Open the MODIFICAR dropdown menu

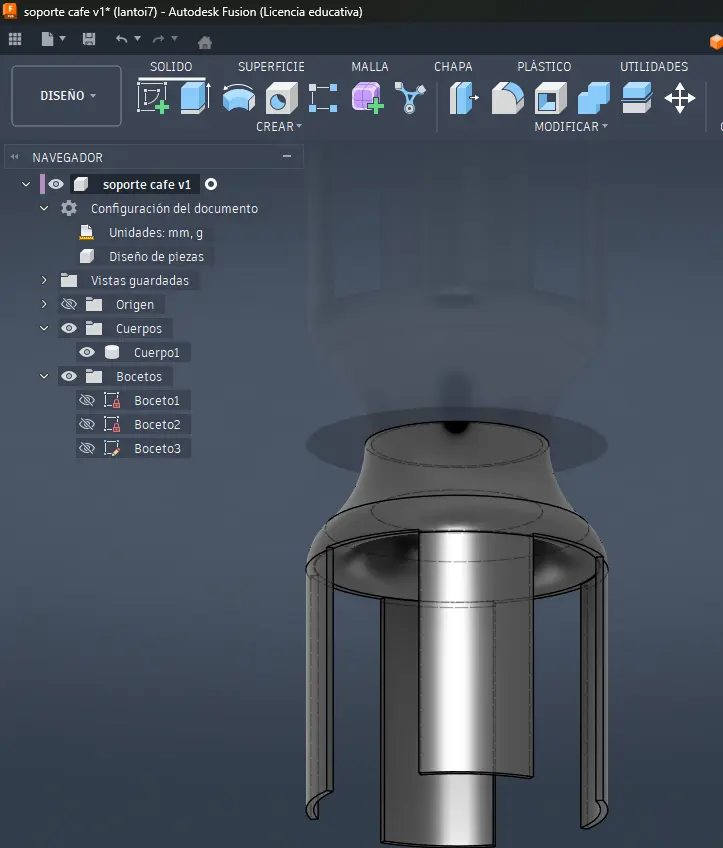point(571,127)
